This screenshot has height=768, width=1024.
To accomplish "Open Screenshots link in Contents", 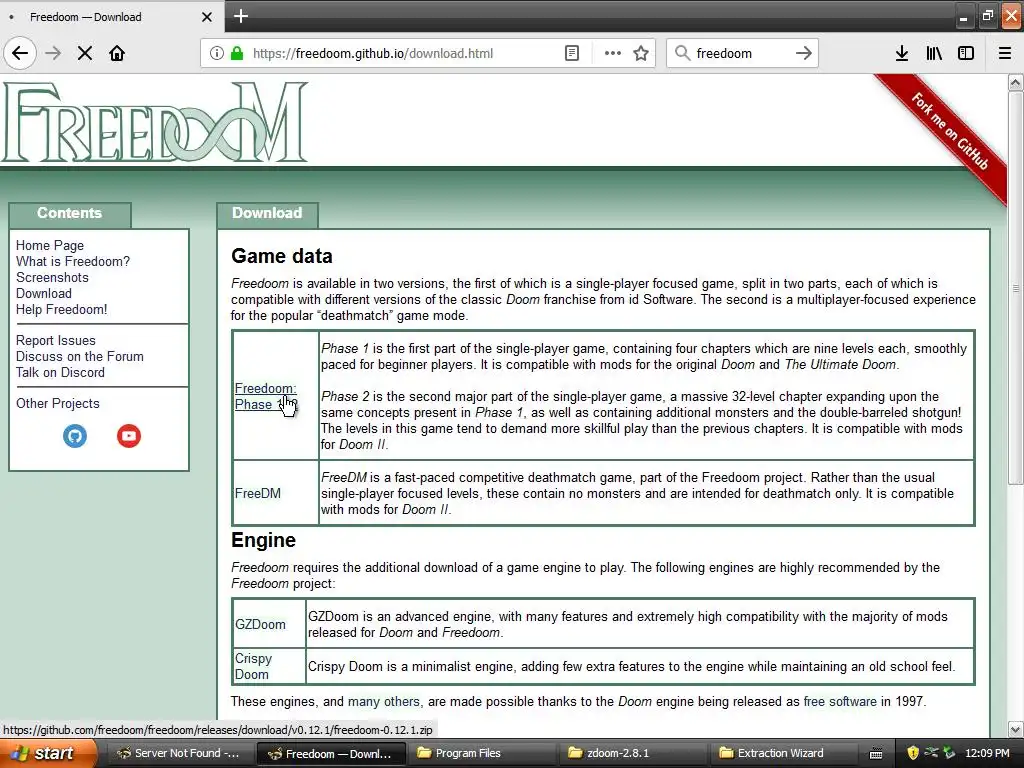I will pos(52,278).
